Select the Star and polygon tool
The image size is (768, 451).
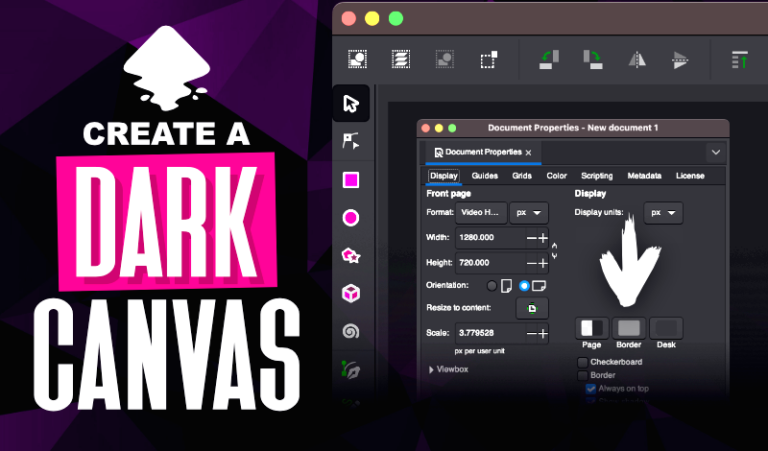point(351,256)
